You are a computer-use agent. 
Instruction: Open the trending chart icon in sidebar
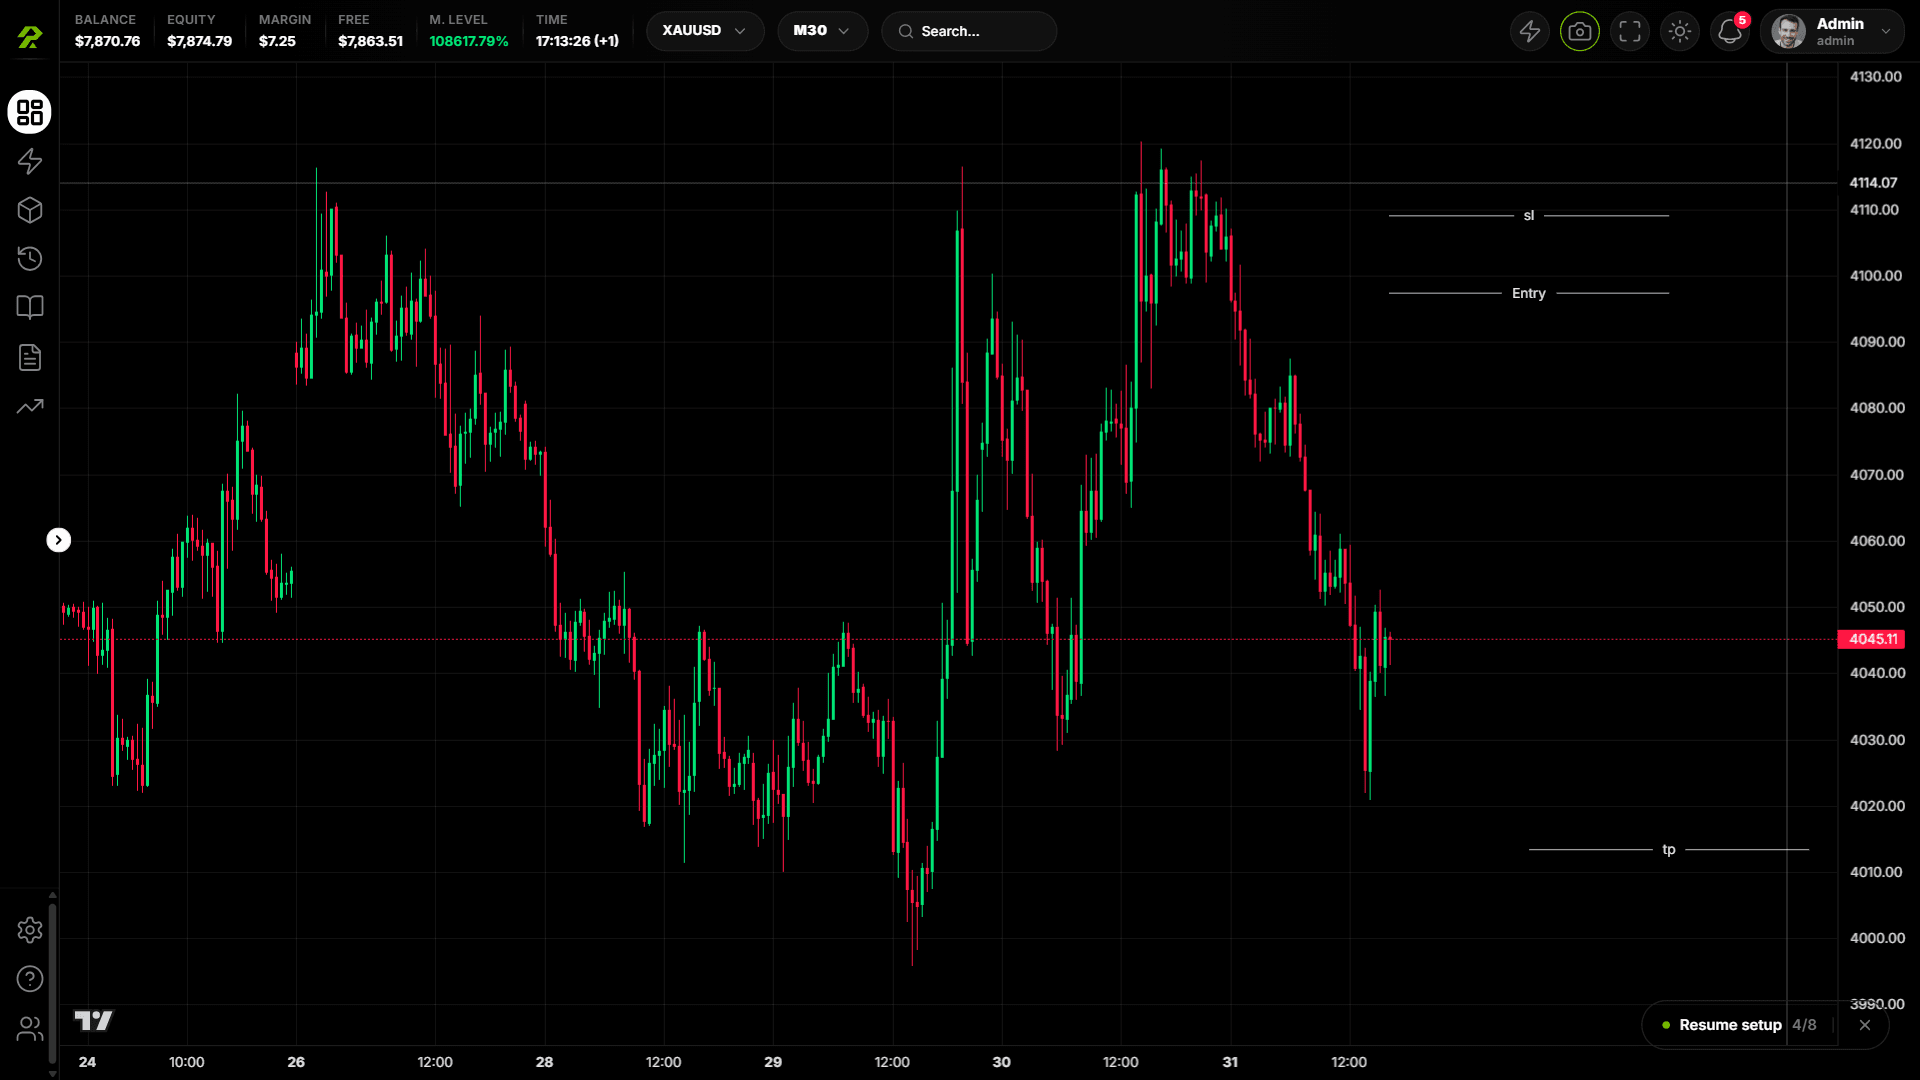pos(30,406)
